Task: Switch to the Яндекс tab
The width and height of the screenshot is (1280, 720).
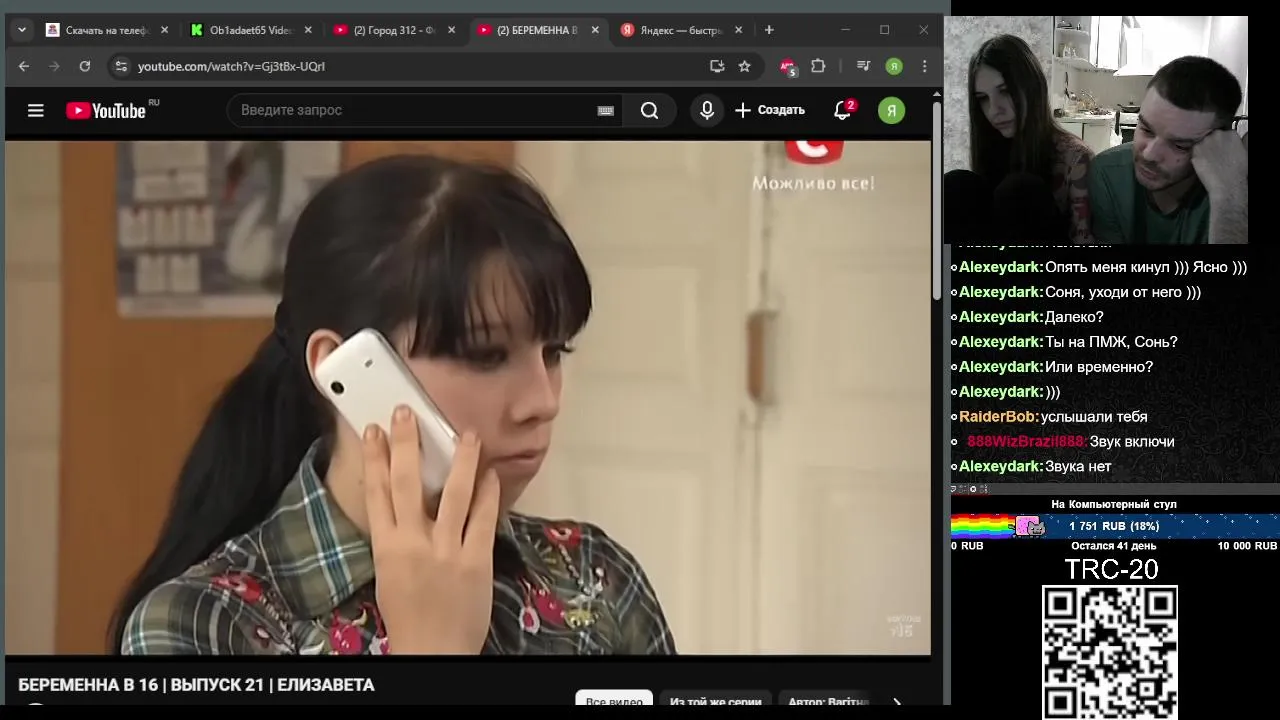Action: pyautogui.click(x=681, y=30)
